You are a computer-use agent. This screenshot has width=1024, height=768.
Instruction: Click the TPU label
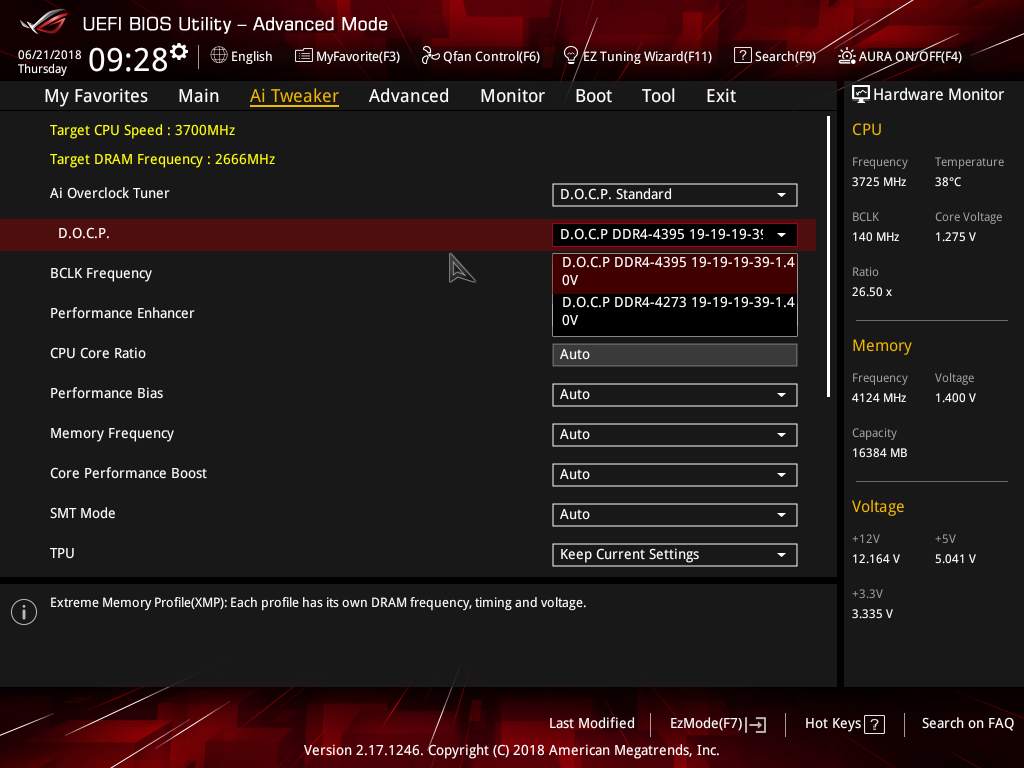(x=62, y=553)
